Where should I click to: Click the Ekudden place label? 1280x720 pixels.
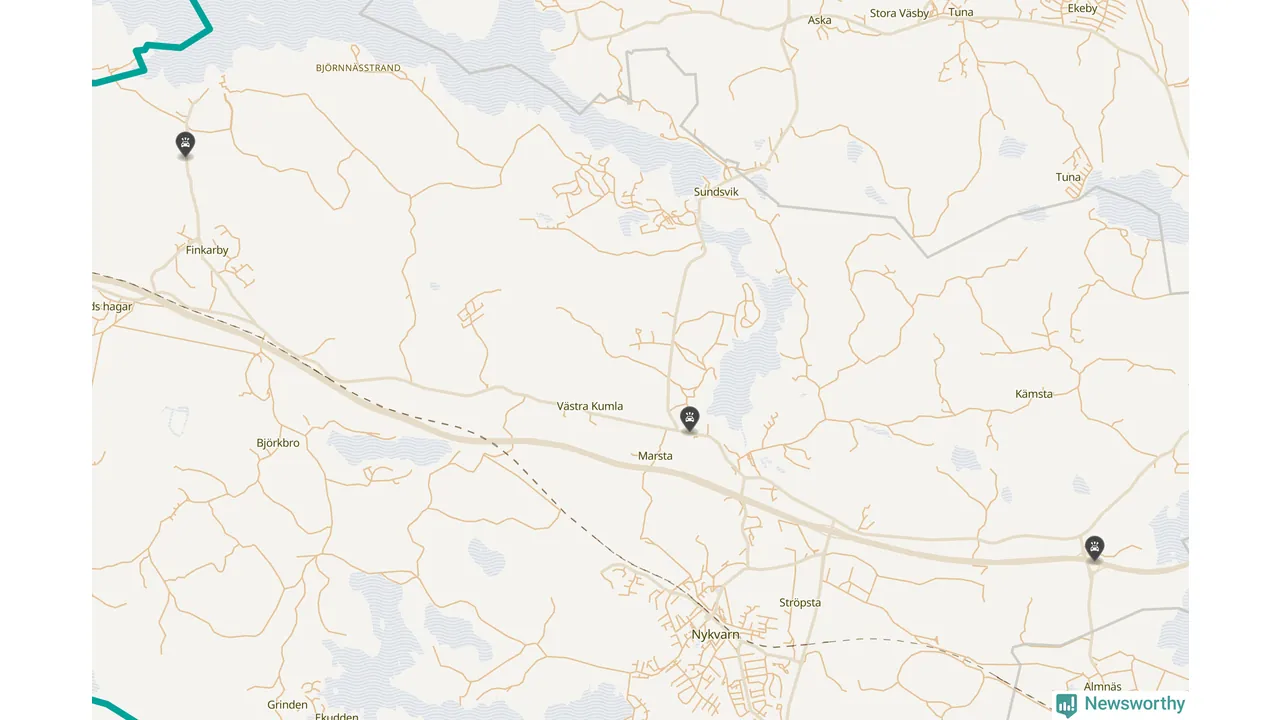[337, 716]
